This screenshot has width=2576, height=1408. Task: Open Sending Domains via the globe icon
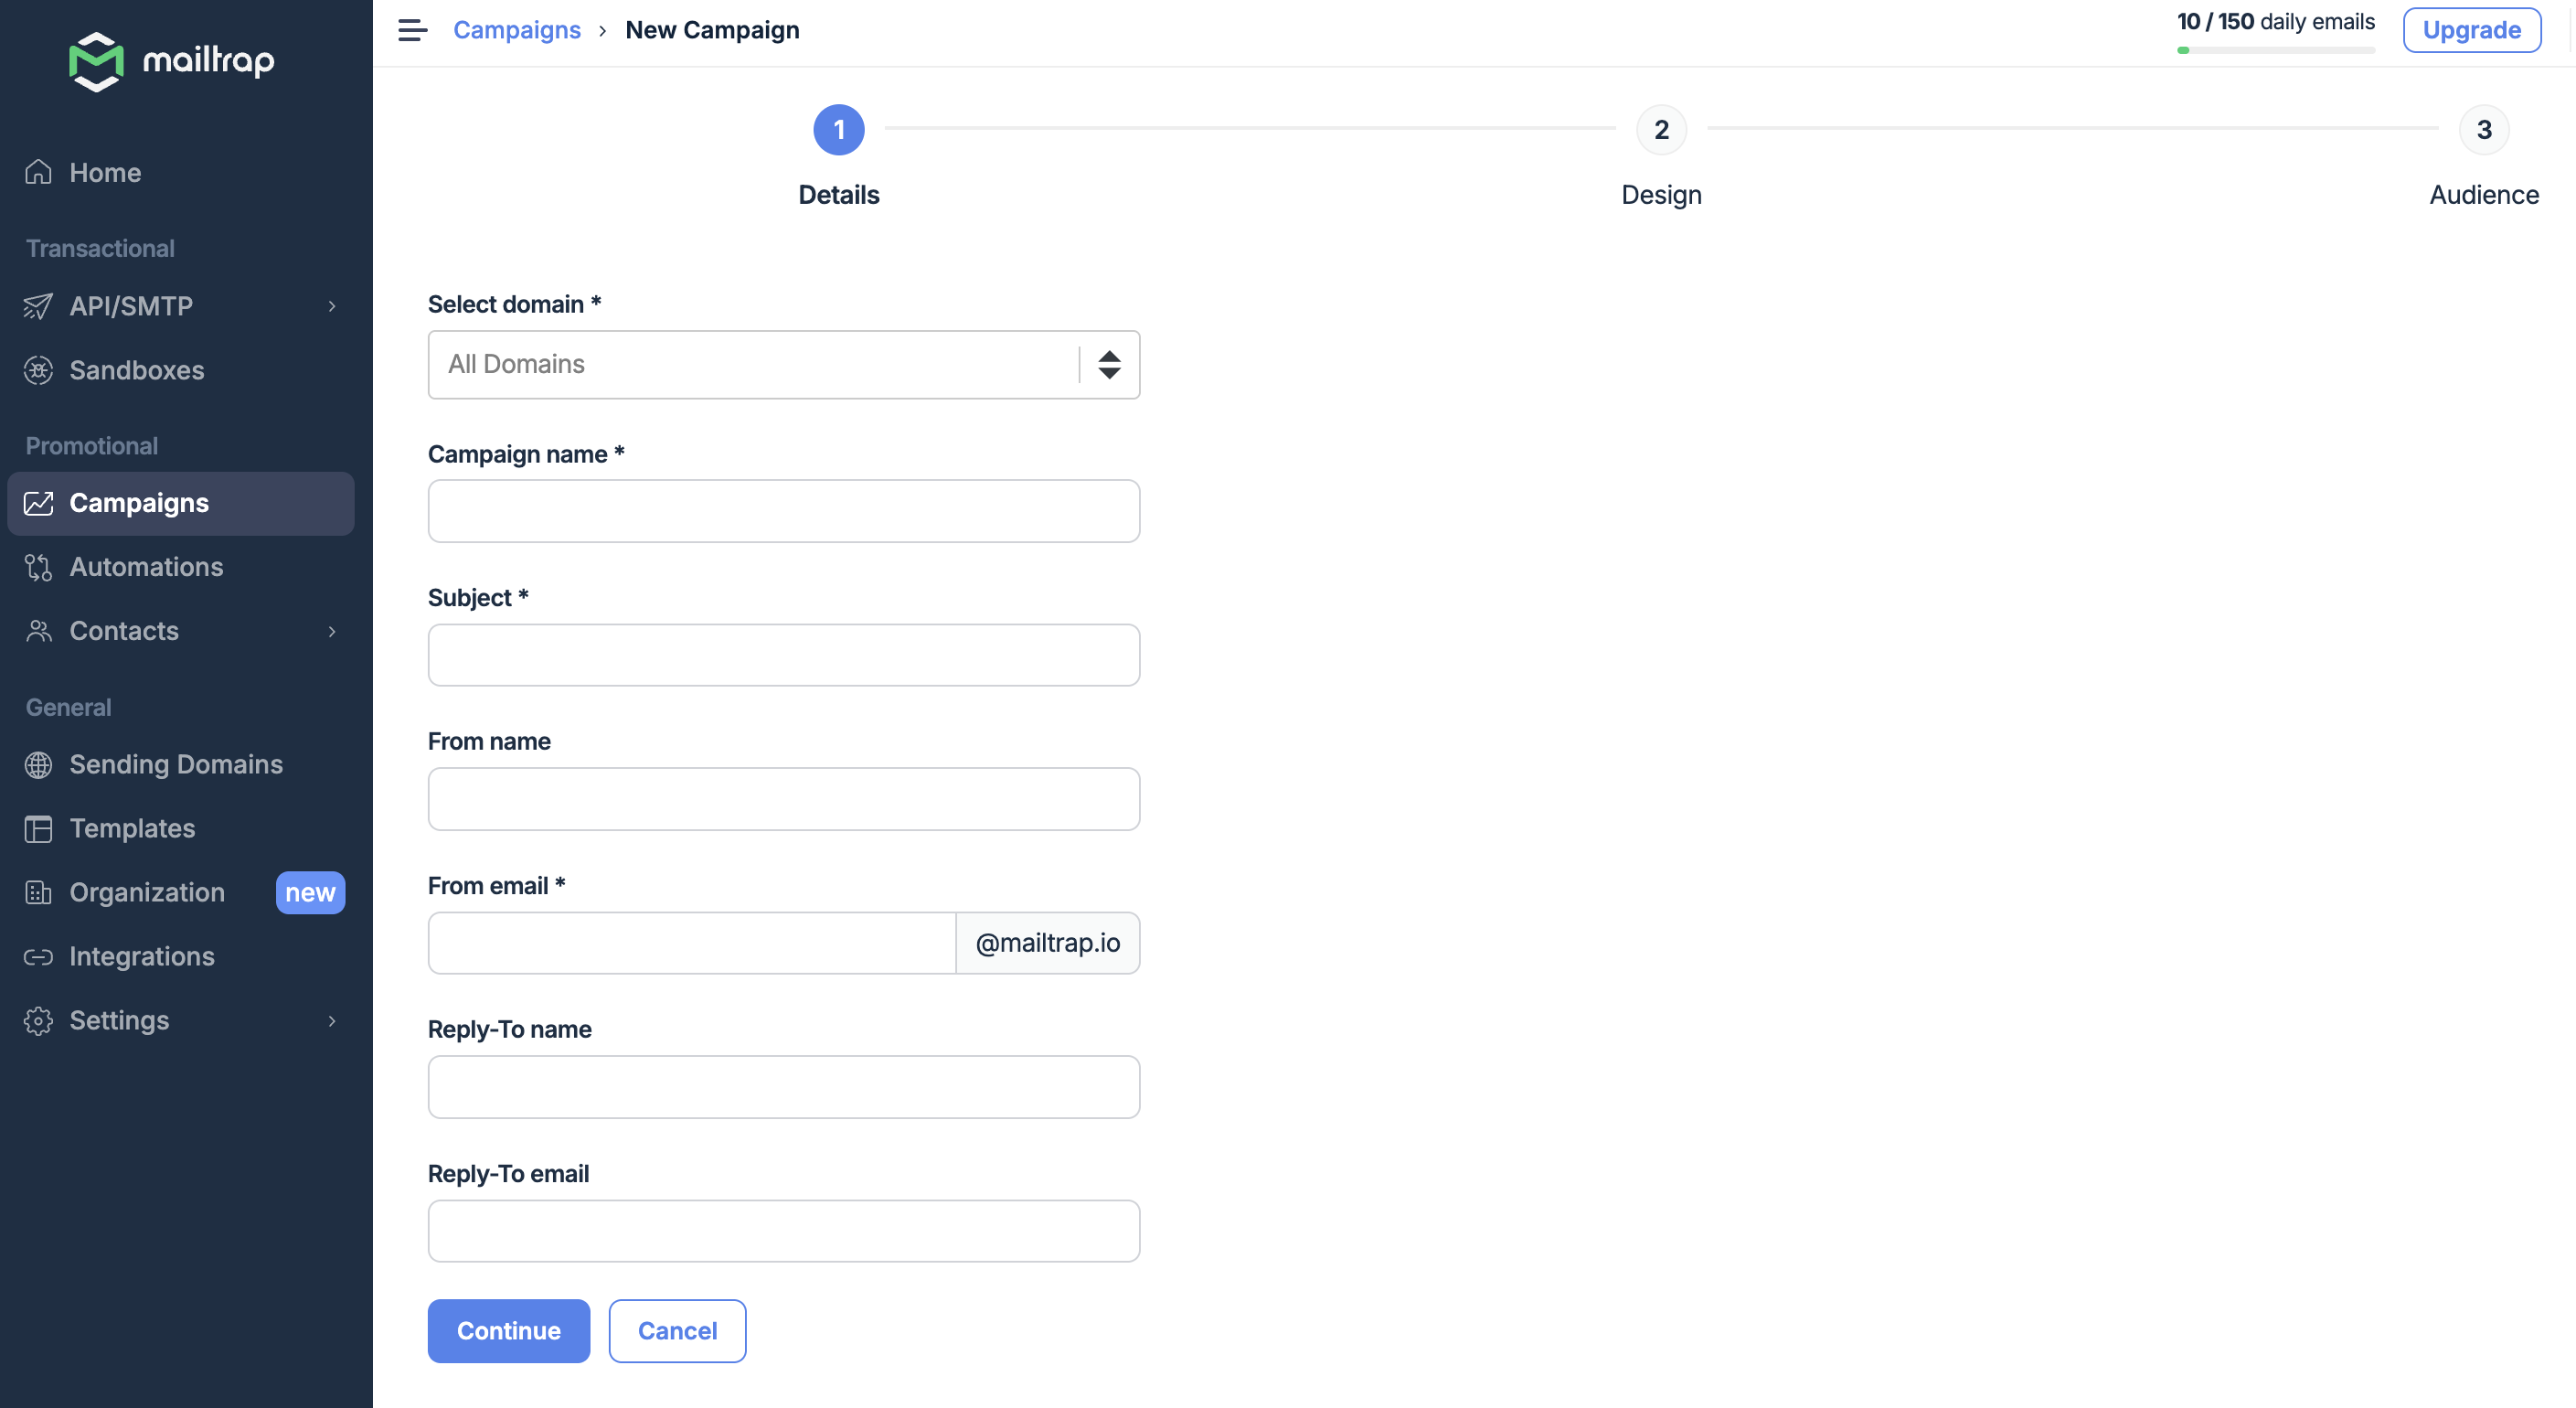click(38, 765)
